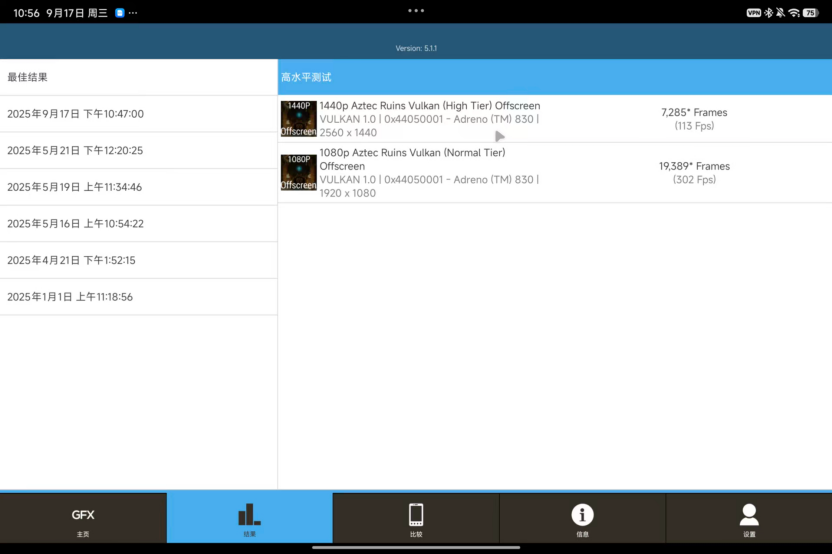Viewport: 832px width, 554px height.
Task: Click the Wi-Fi status icon
Action: 794,13
